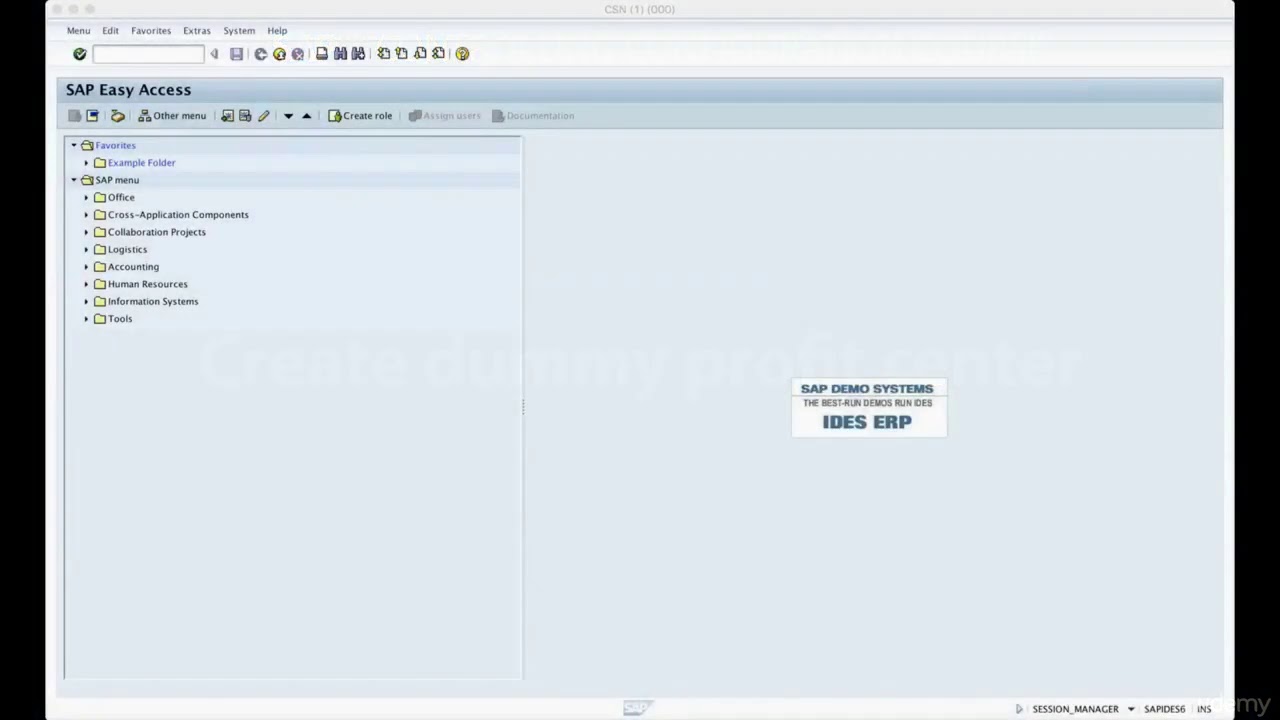The width and height of the screenshot is (1280, 720).
Task: Click the green Back arrow icon
Action: point(261,54)
